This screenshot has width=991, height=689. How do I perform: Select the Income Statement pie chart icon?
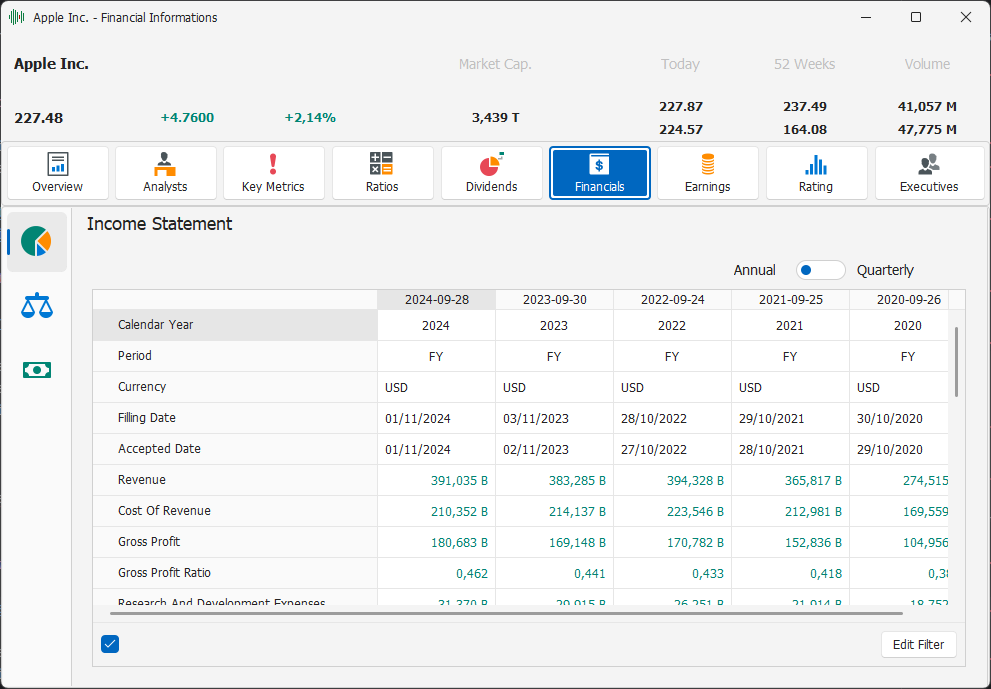[x=36, y=241]
